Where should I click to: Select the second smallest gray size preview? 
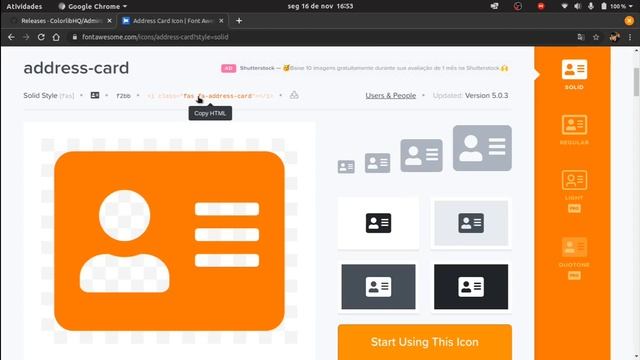pyautogui.click(x=377, y=163)
